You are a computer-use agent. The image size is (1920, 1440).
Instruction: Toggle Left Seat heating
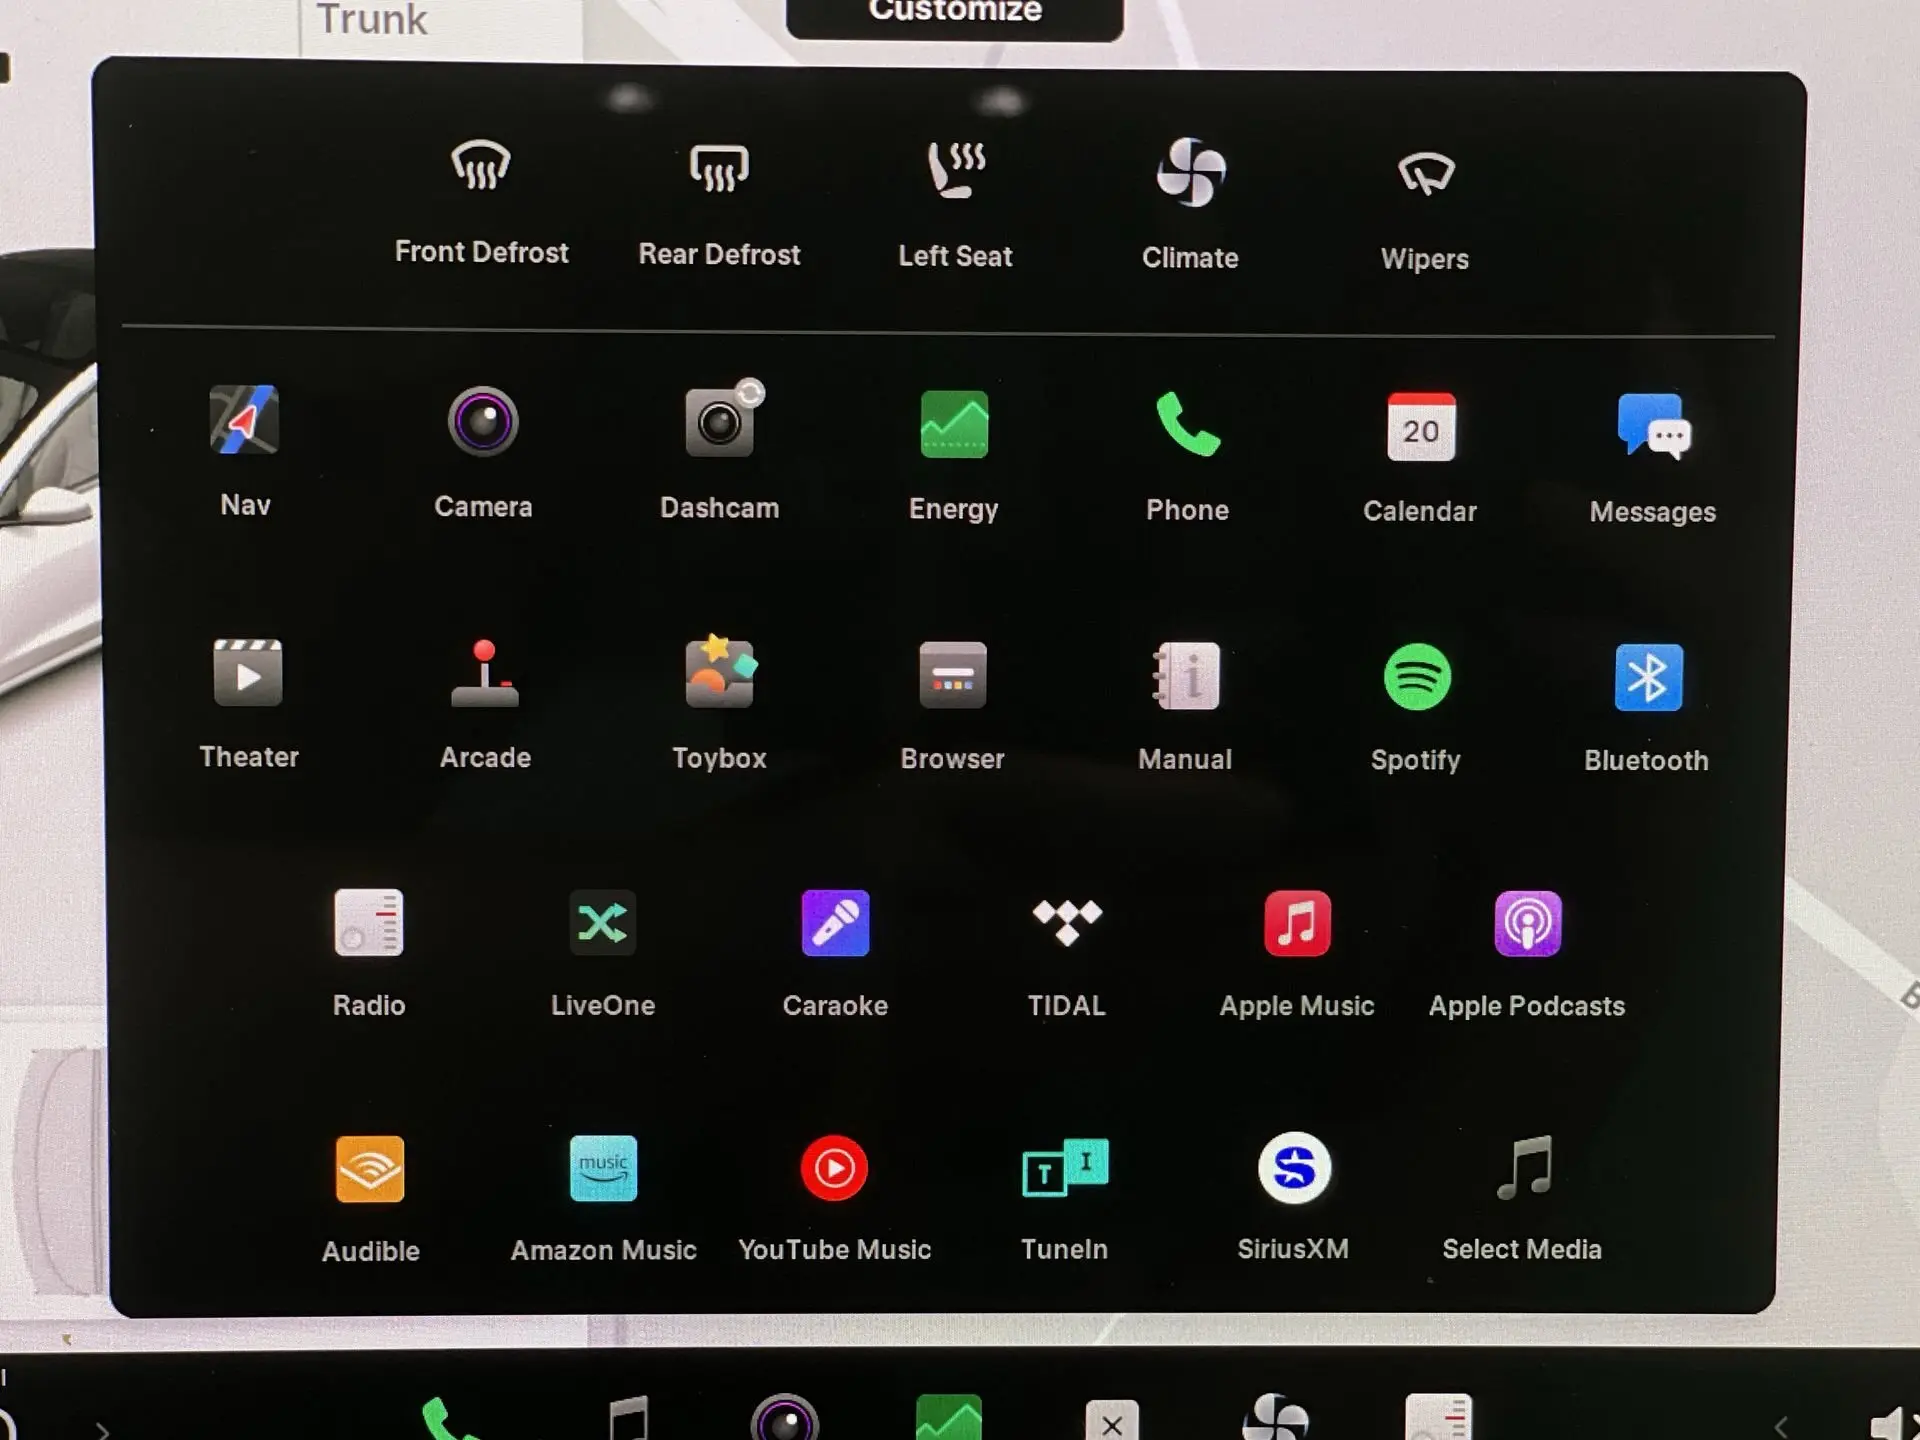click(x=955, y=205)
